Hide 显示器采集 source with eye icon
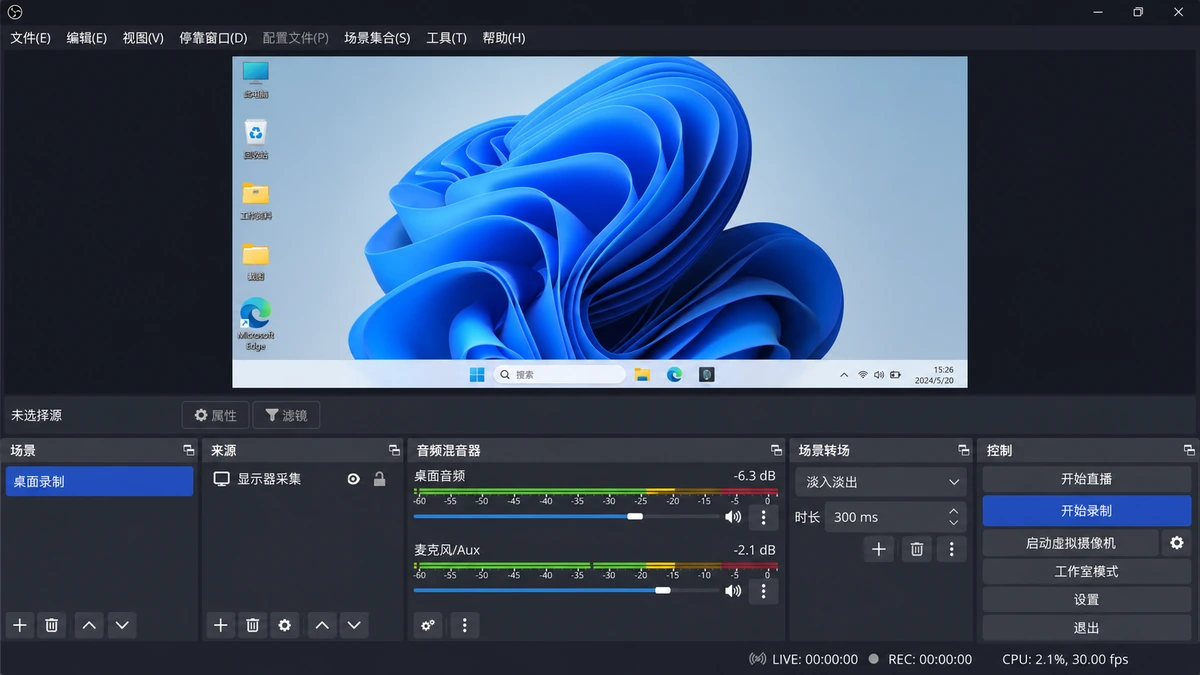Screen dimensions: 1200x675 pos(353,479)
